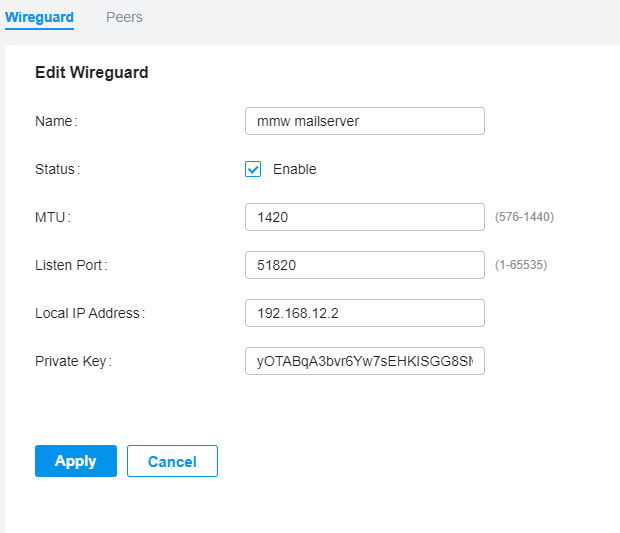Click the Listen Port label
This screenshot has width=620, height=533.
pyautogui.click(x=71, y=265)
